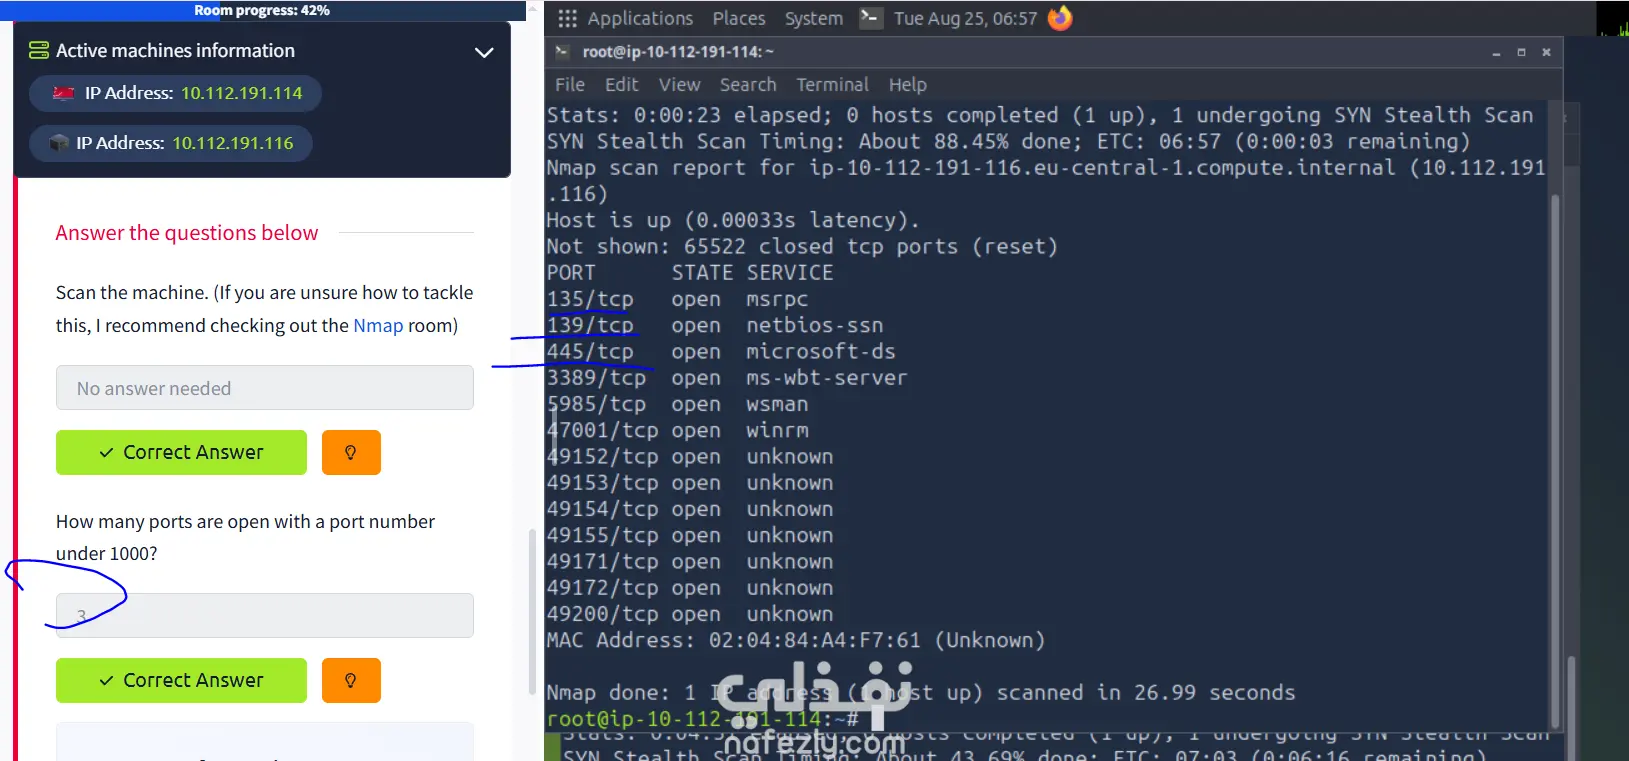Open the Places menu

739,18
